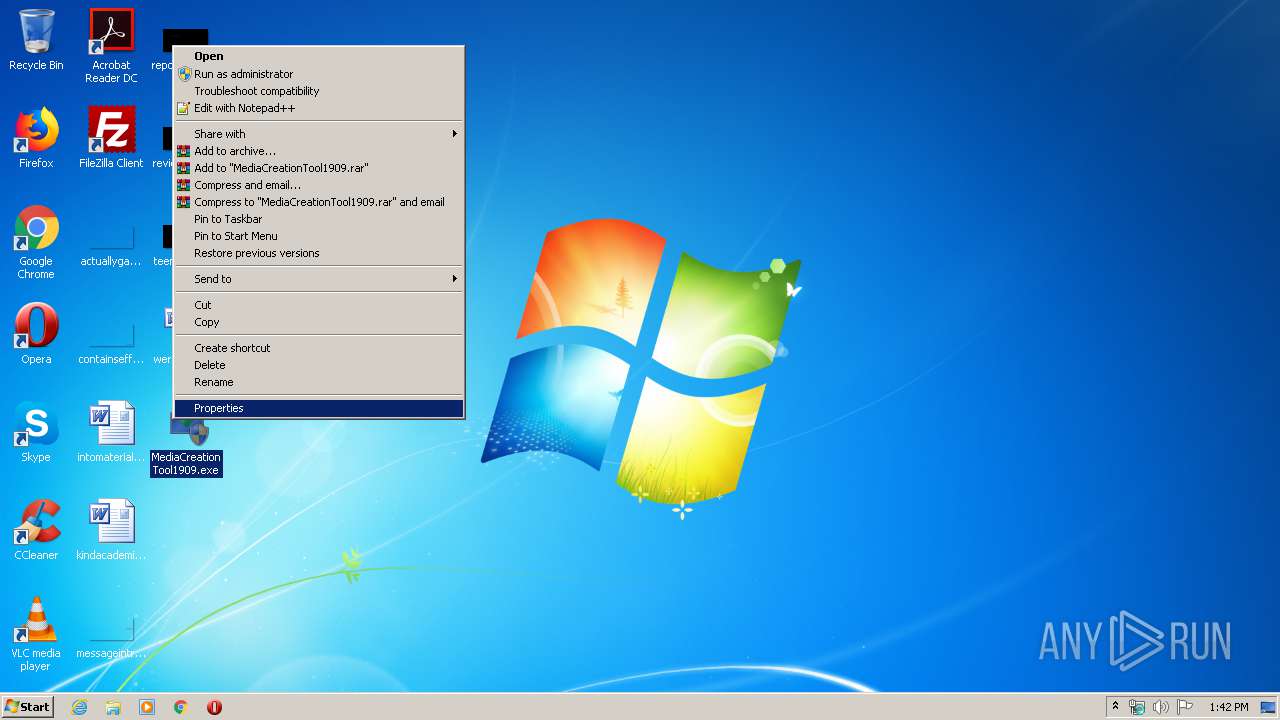Select the intomaterial Word document icon
Viewport: 1280px width, 720px height.
111,432
